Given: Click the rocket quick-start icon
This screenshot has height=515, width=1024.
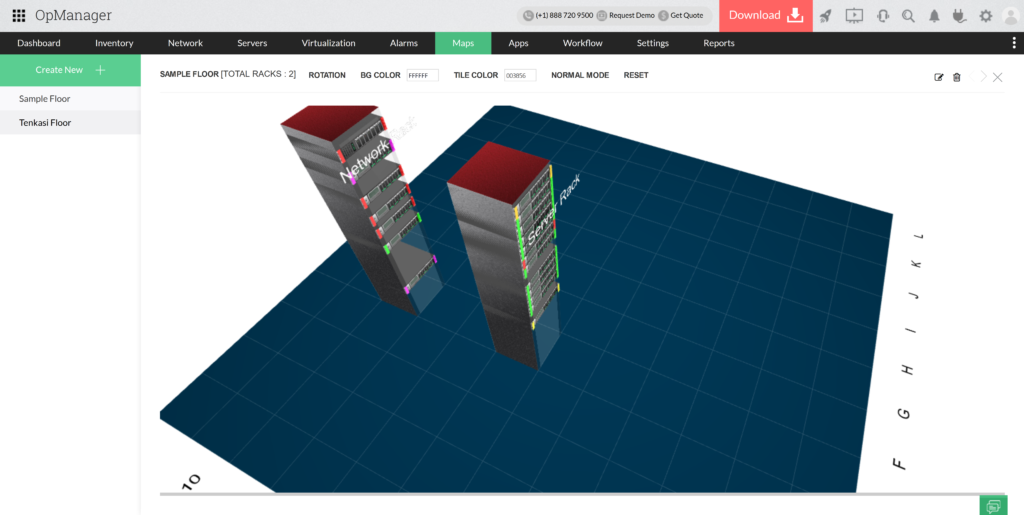Looking at the screenshot, I should [x=825, y=16].
